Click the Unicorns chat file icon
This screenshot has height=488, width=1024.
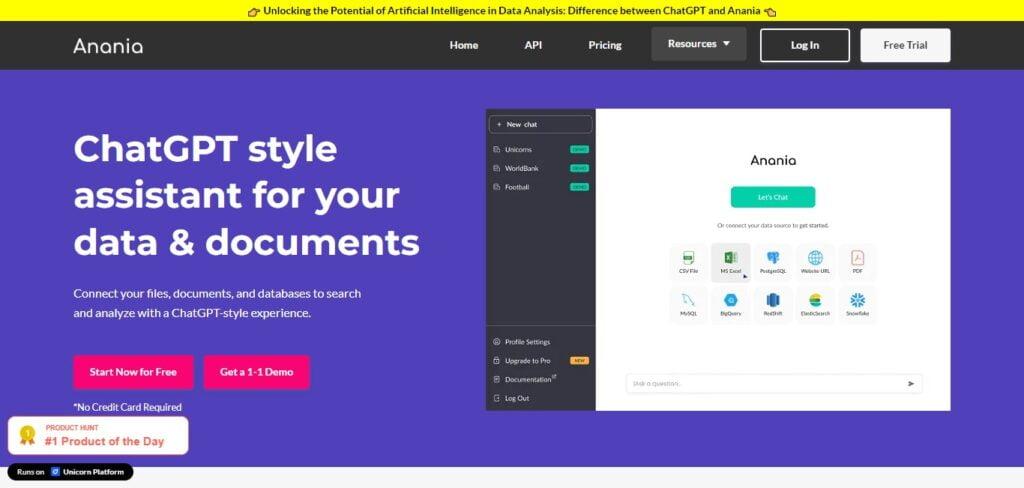click(496, 150)
